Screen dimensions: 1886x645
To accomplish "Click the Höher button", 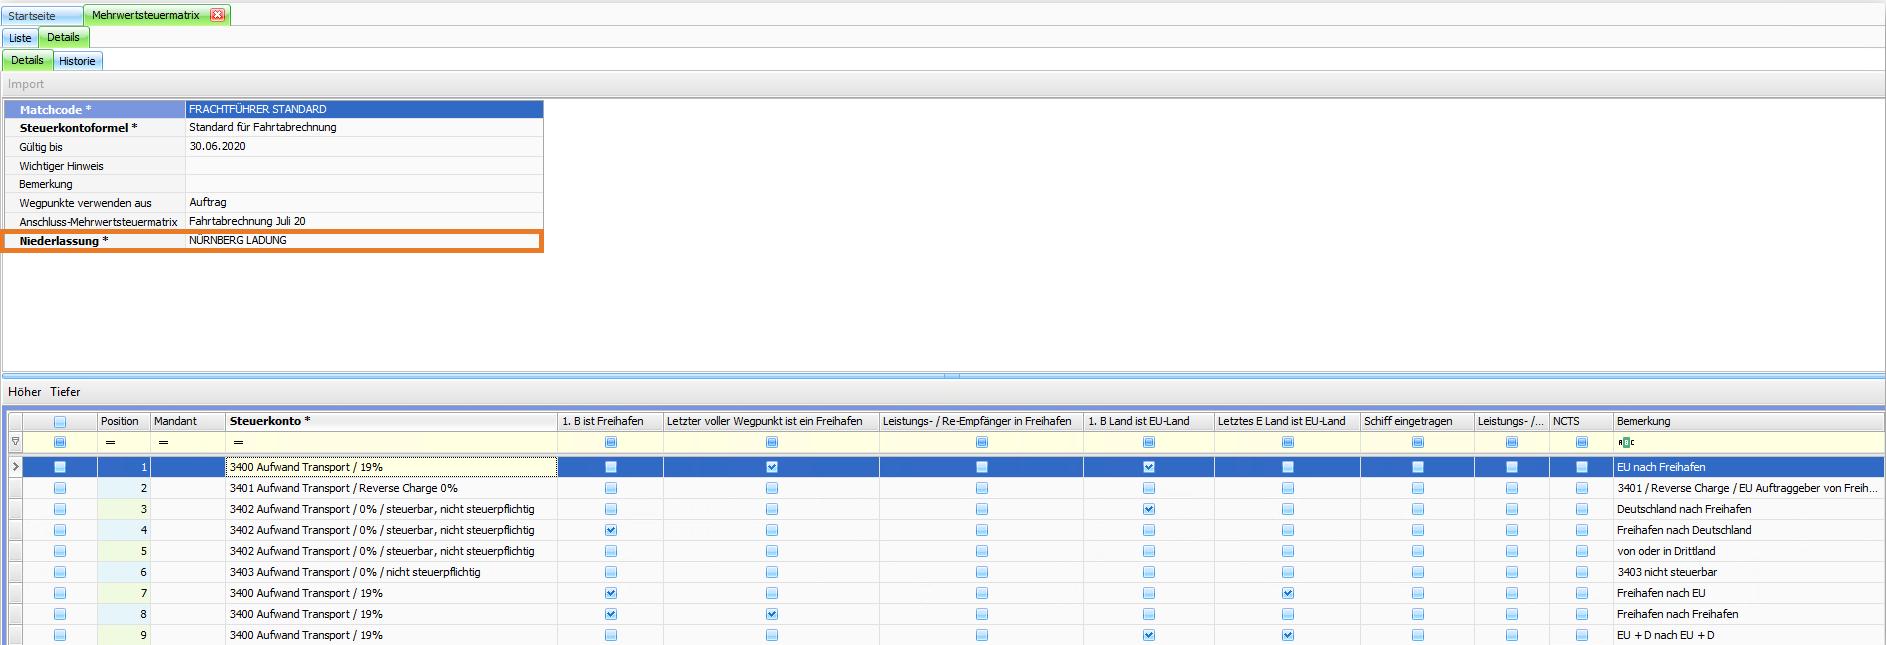I will (25, 392).
